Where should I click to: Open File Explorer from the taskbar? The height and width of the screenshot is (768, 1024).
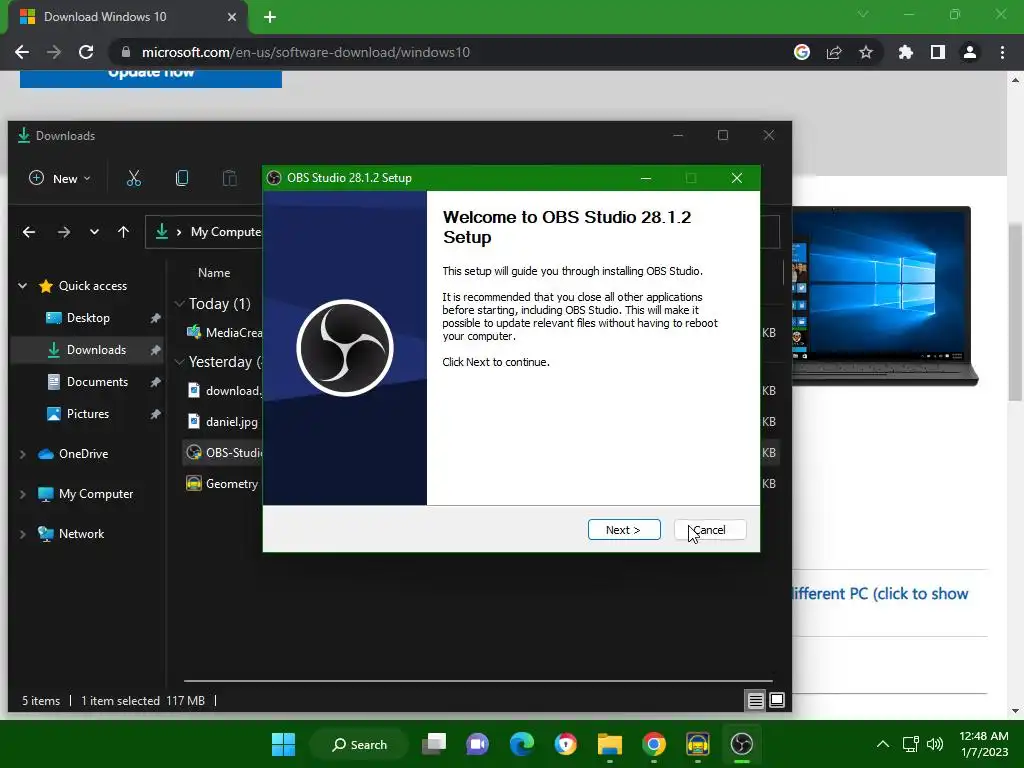[x=610, y=744]
